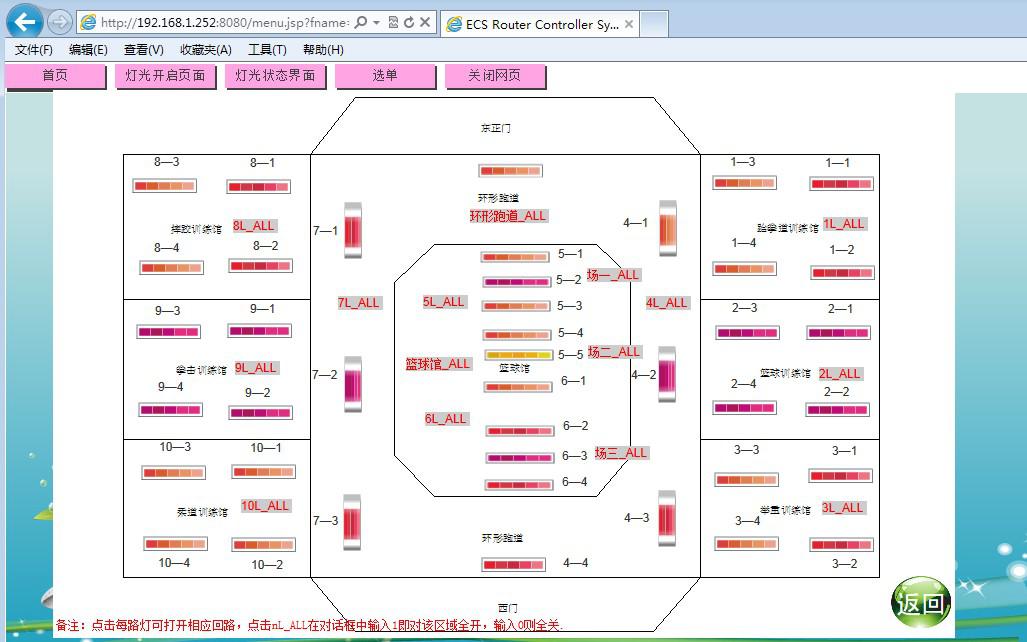
Task: Toggle light circuit 10—2
Action: pos(264,545)
